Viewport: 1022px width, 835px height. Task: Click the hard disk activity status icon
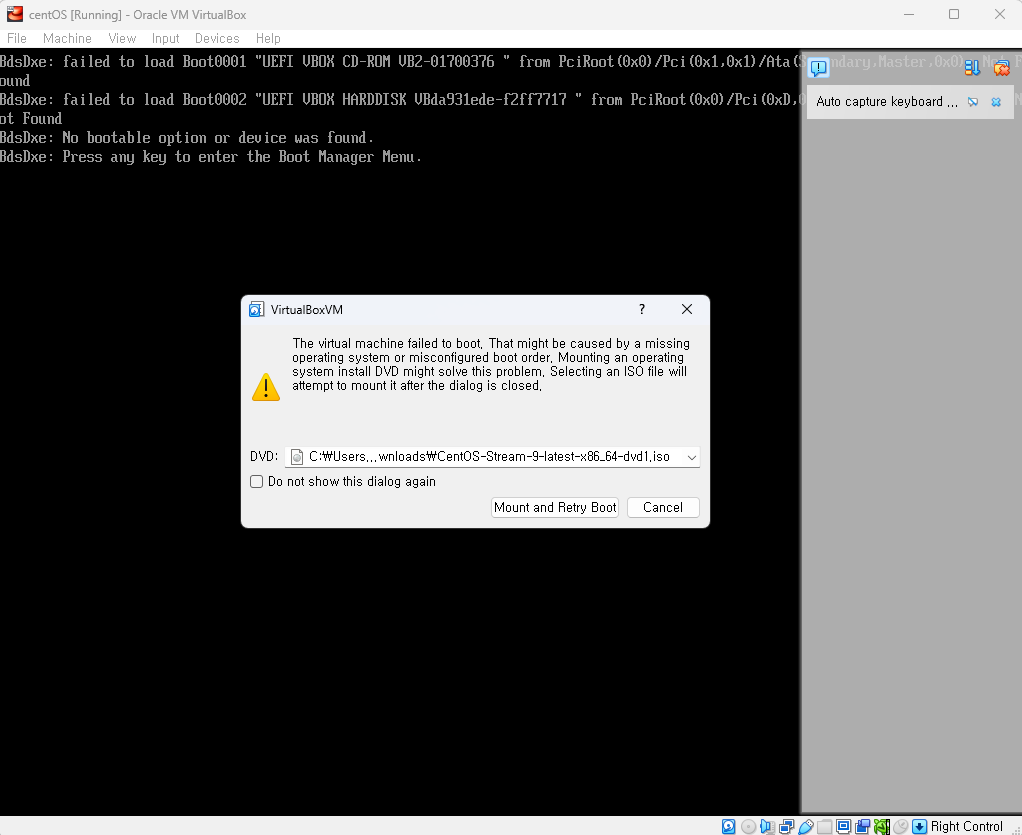coord(729,827)
